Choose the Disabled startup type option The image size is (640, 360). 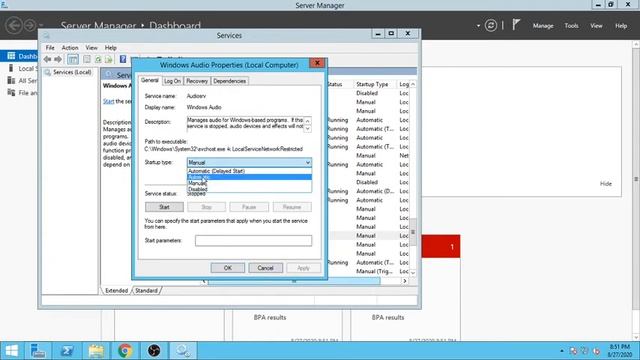(249, 189)
